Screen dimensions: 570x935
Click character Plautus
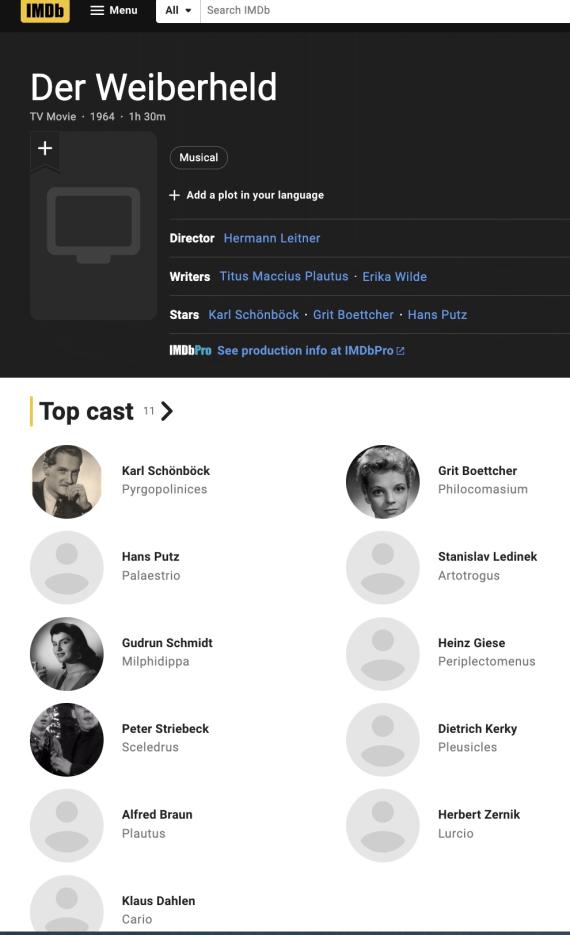(144, 833)
